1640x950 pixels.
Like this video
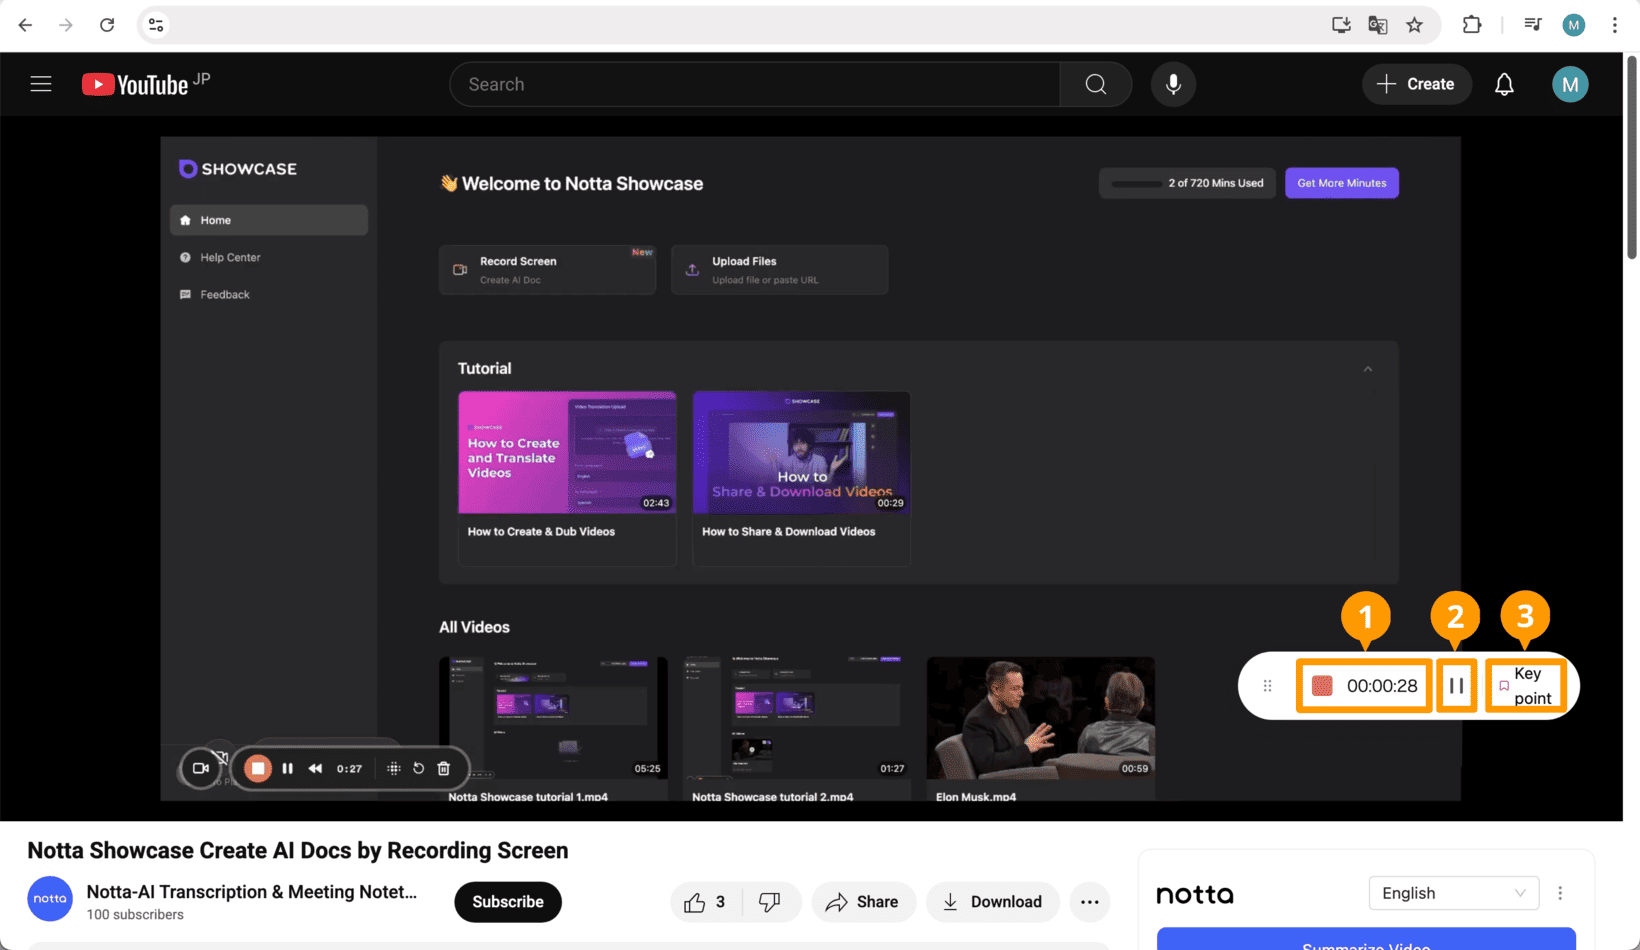tap(706, 902)
